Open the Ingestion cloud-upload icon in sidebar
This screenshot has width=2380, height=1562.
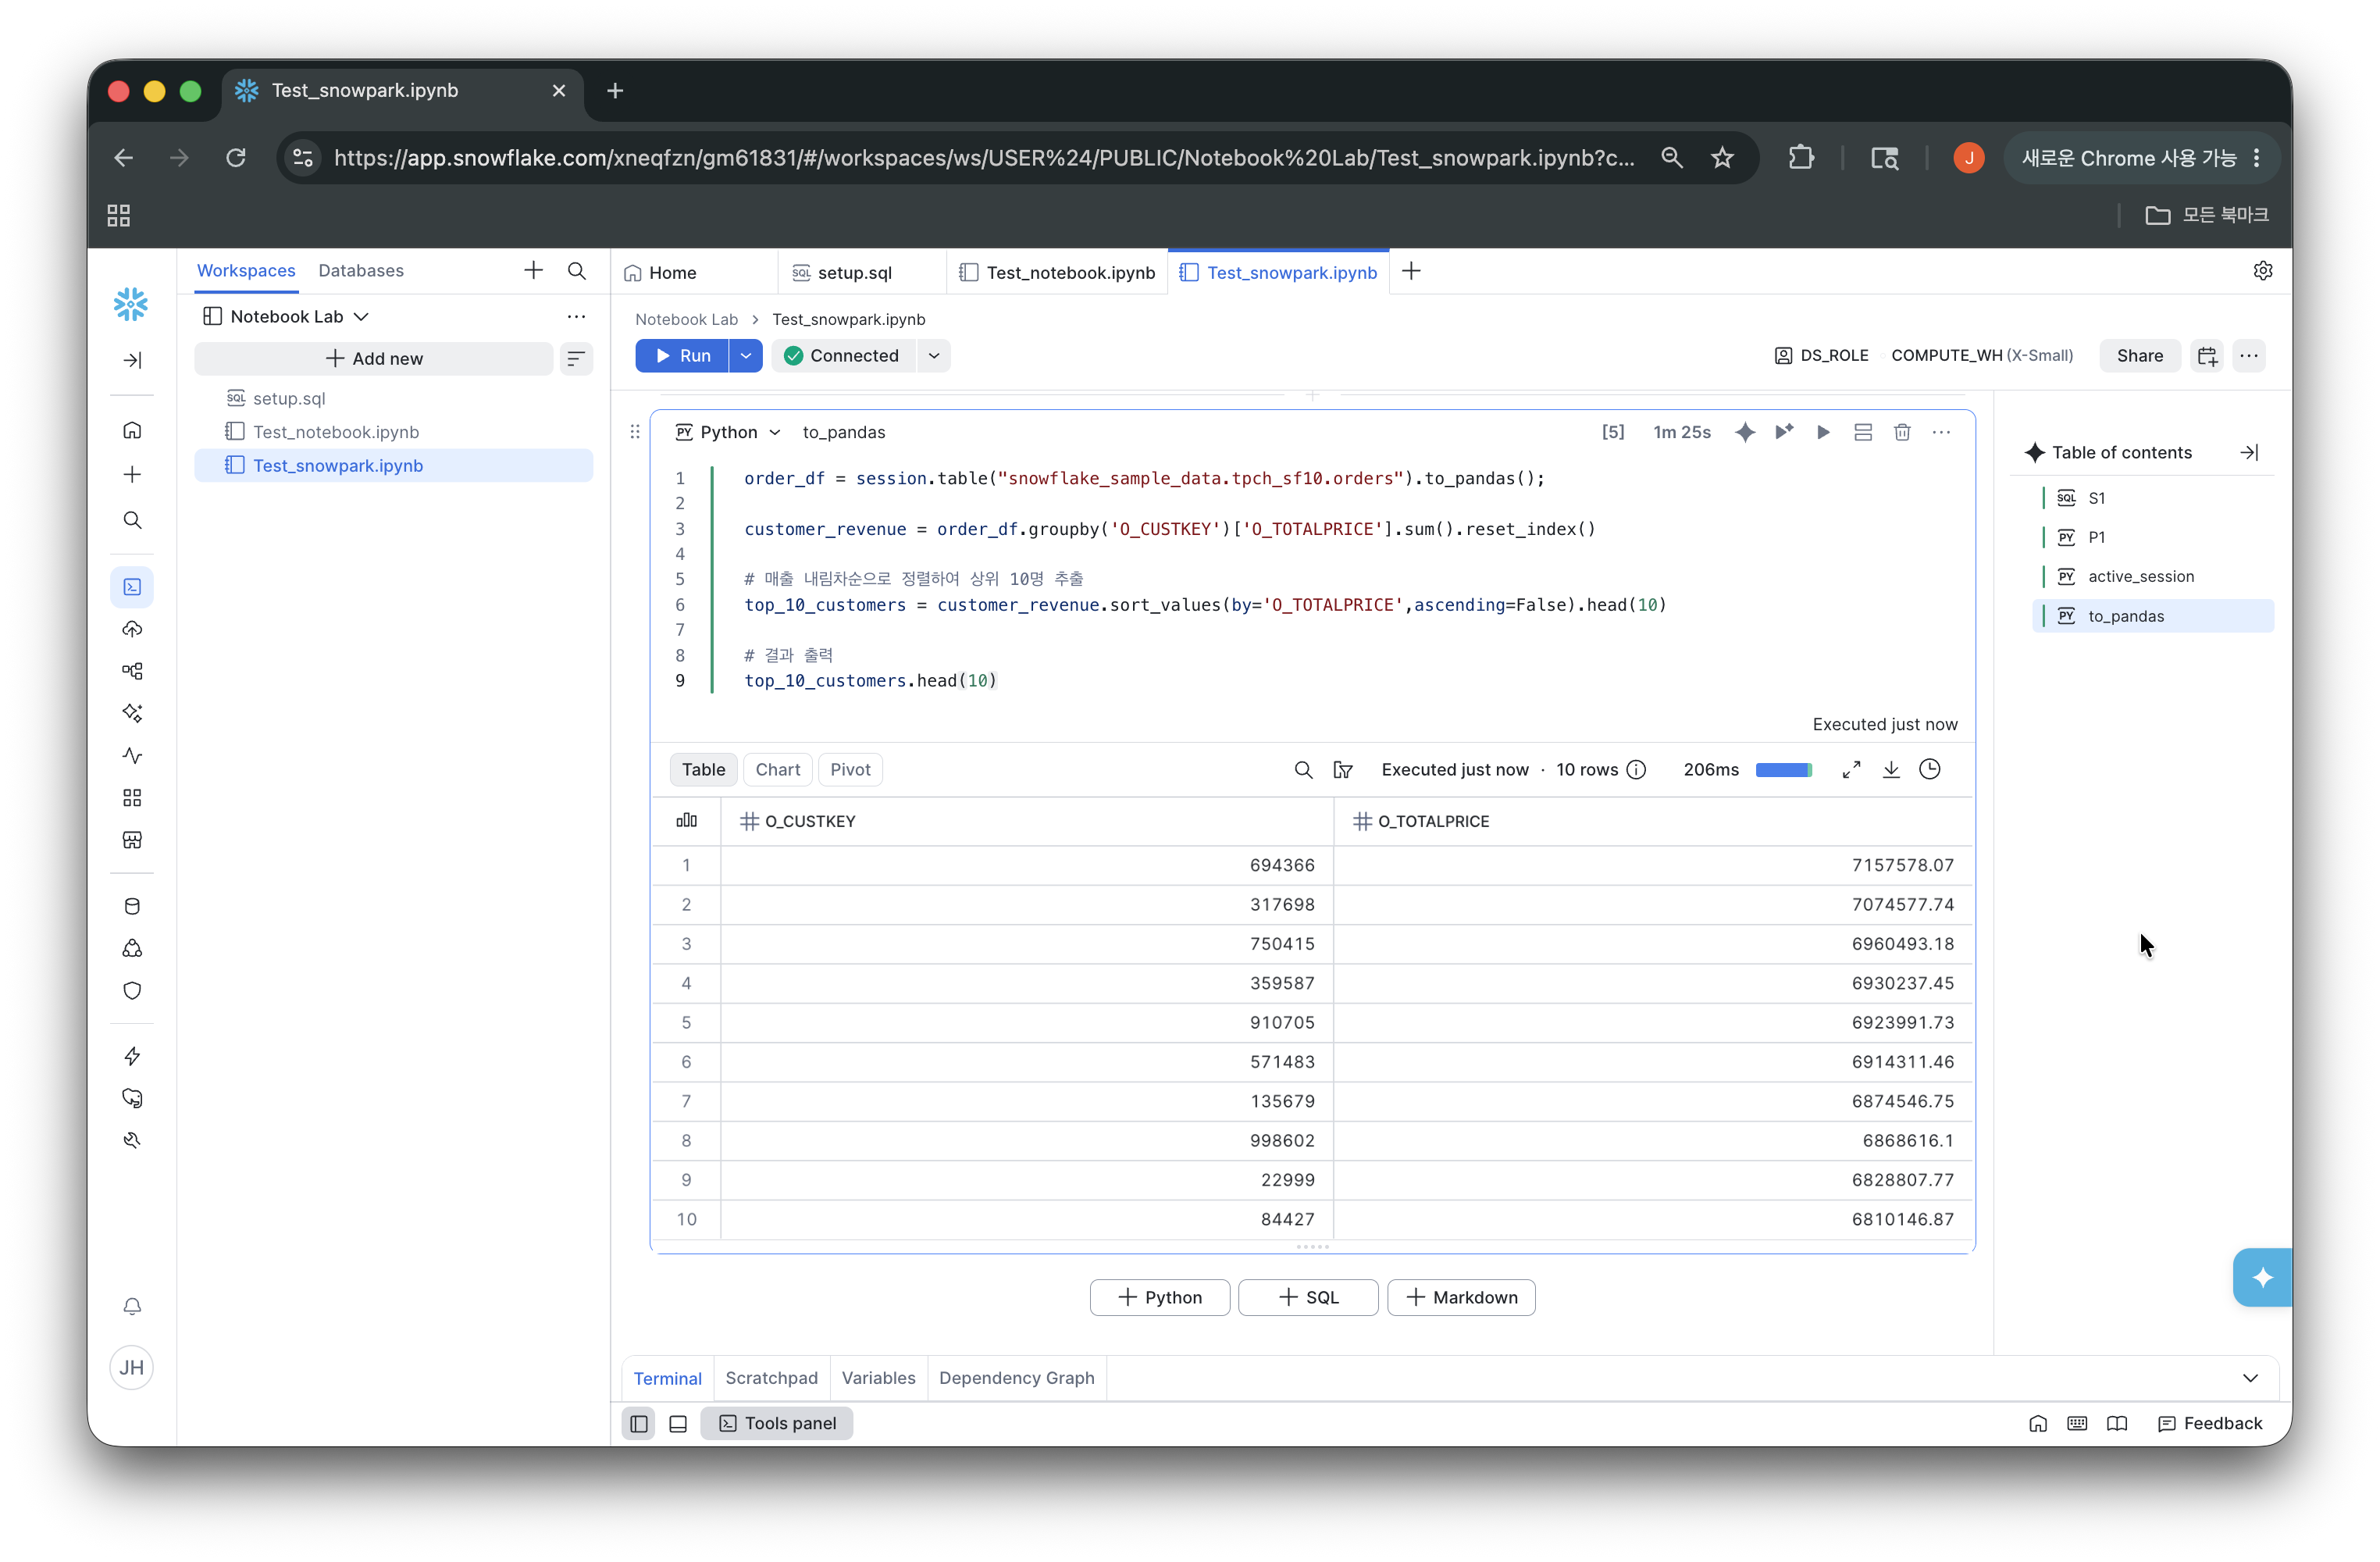(132, 629)
